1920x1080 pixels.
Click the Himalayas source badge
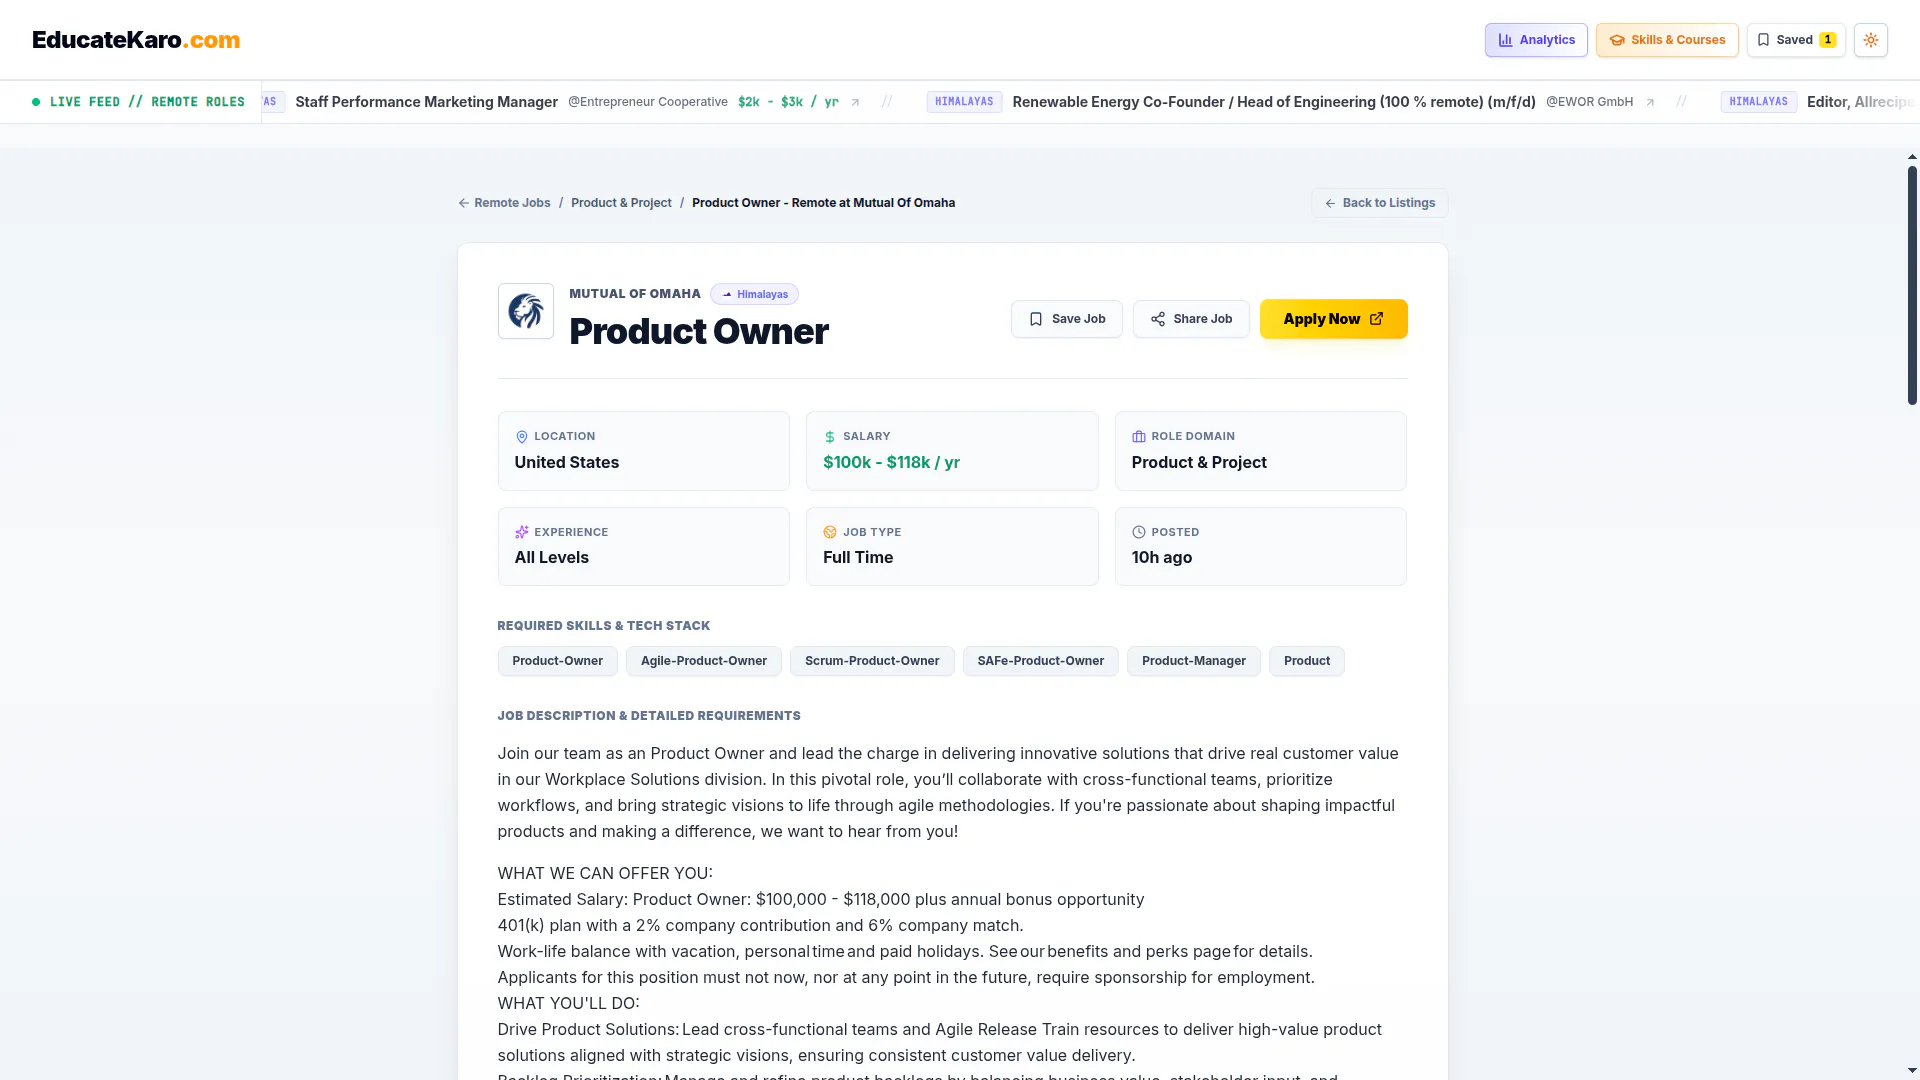pyautogui.click(x=754, y=294)
